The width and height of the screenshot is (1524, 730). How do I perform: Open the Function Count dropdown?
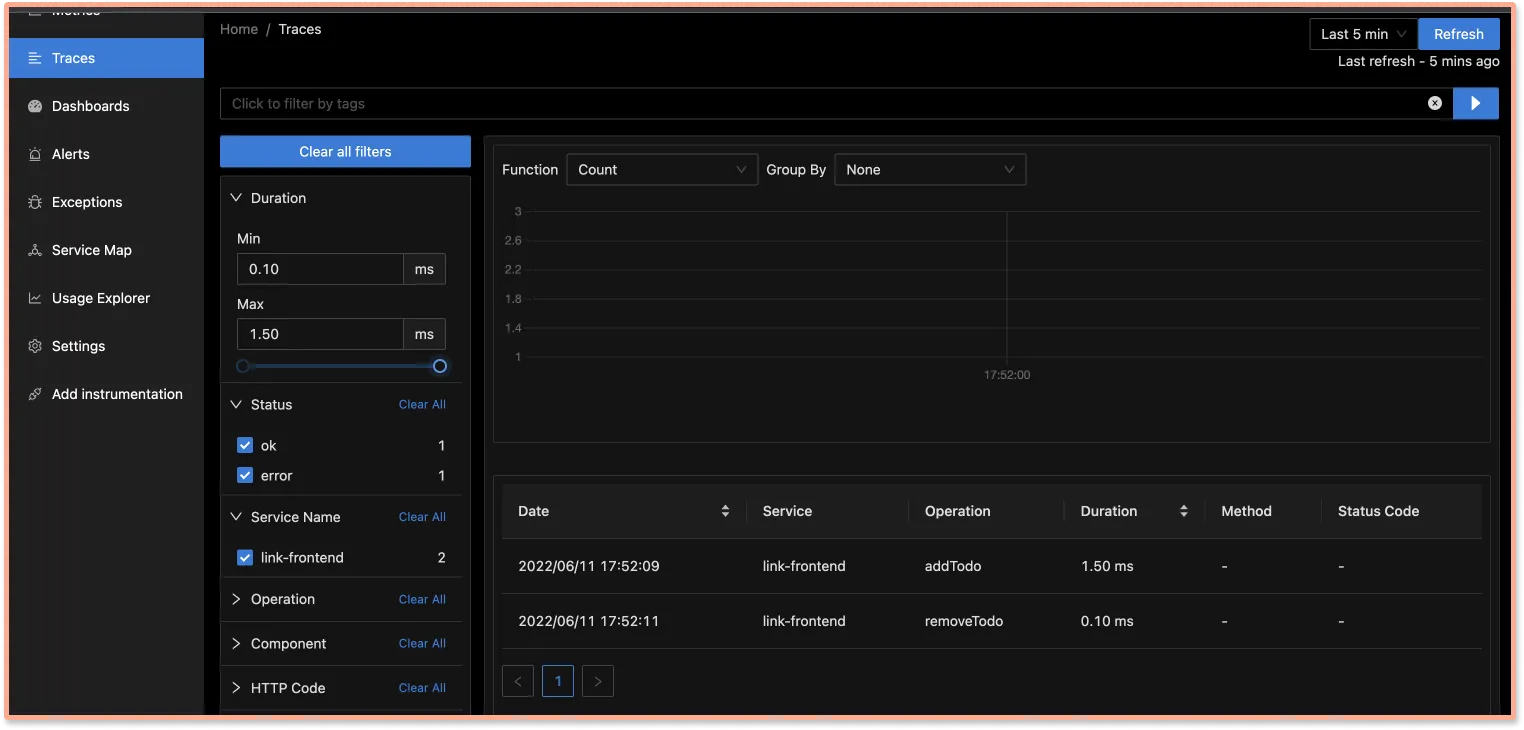(662, 170)
